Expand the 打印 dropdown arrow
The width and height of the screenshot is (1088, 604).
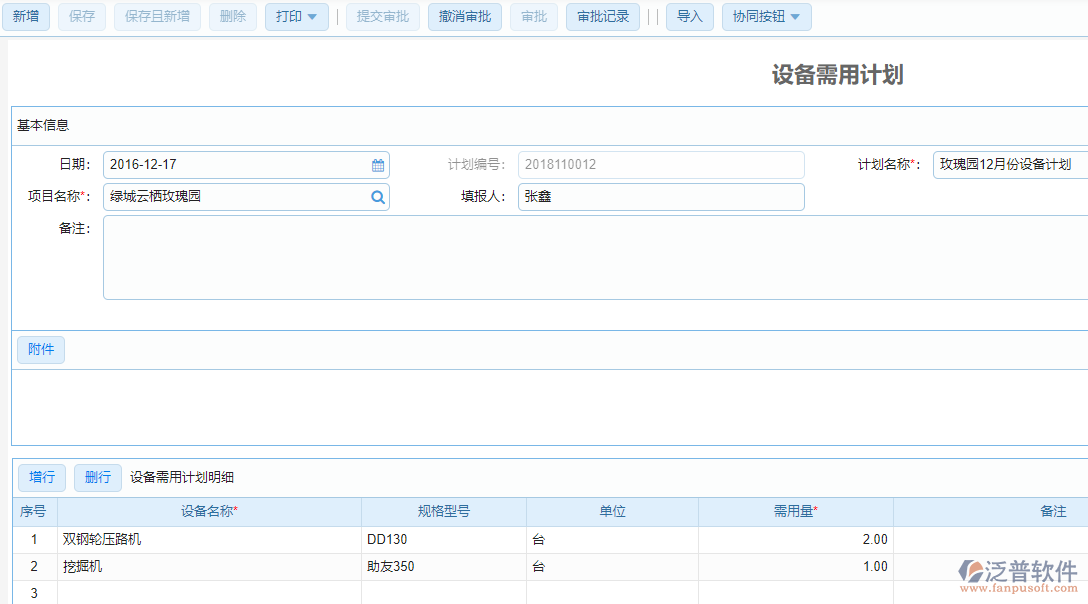[313, 17]
